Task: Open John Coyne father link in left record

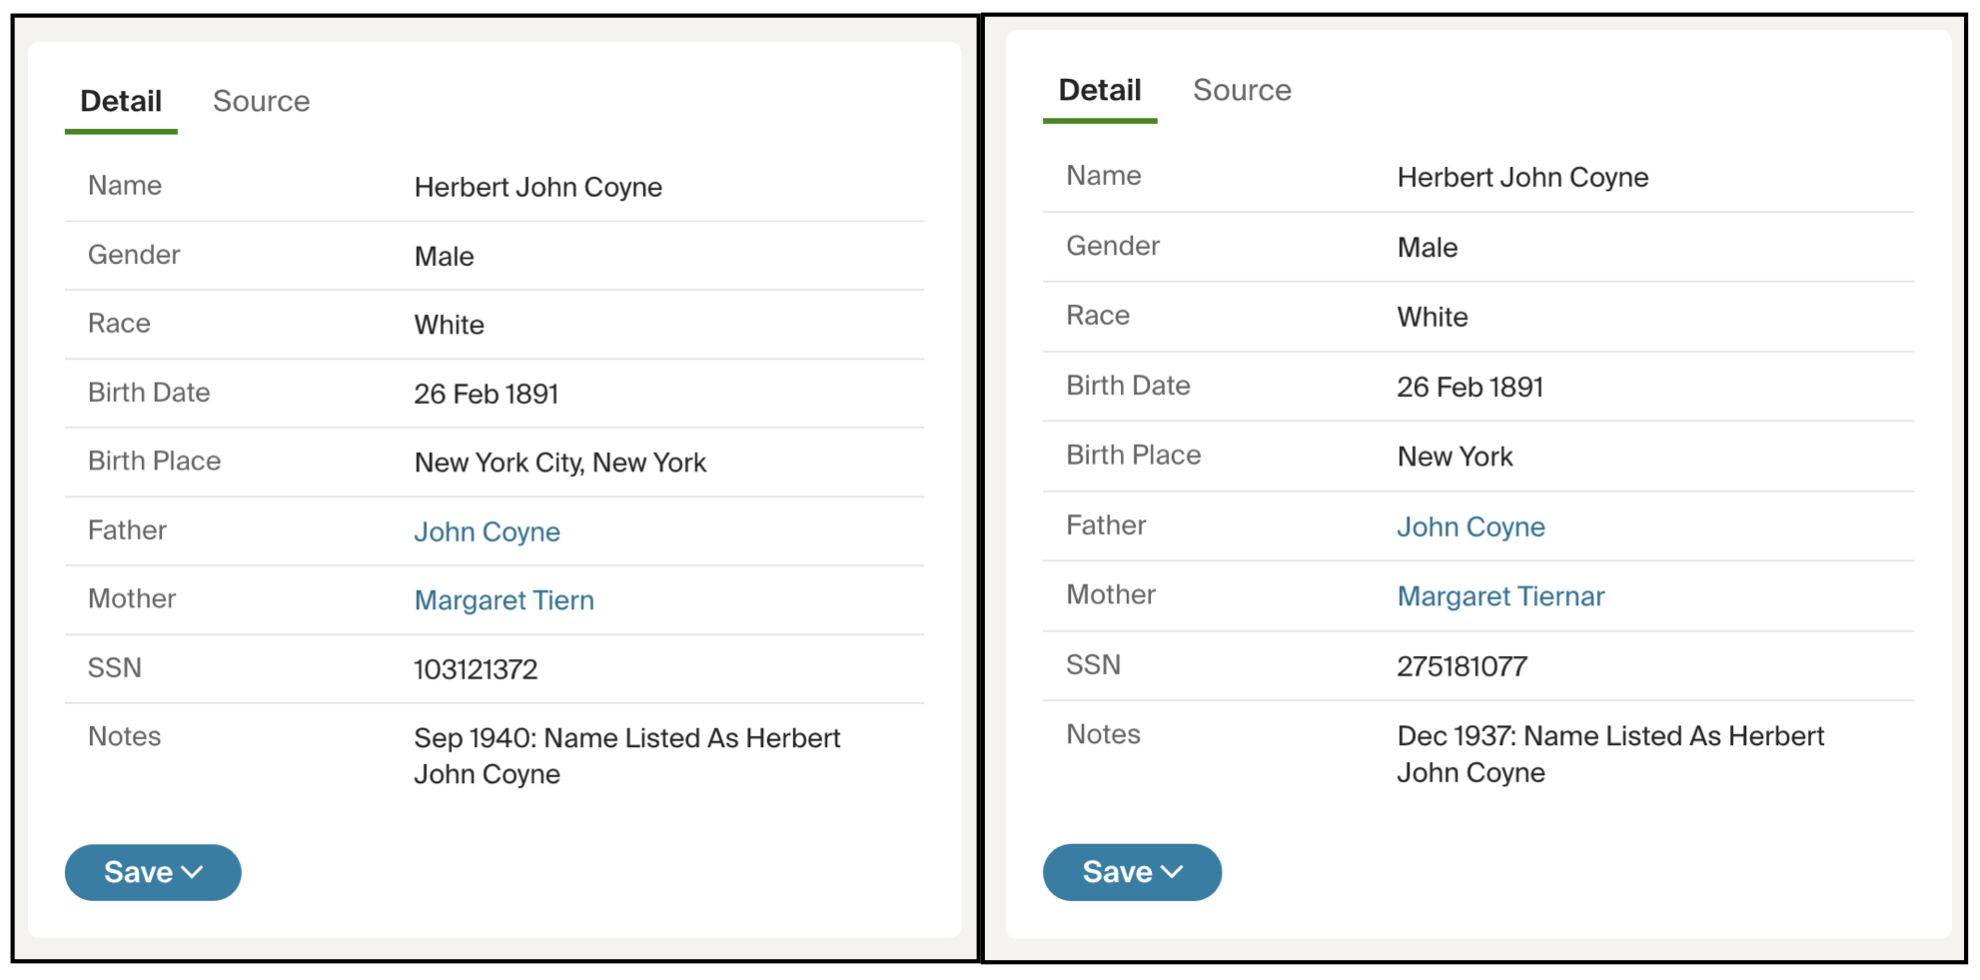Action: click(x=487, y=531)
